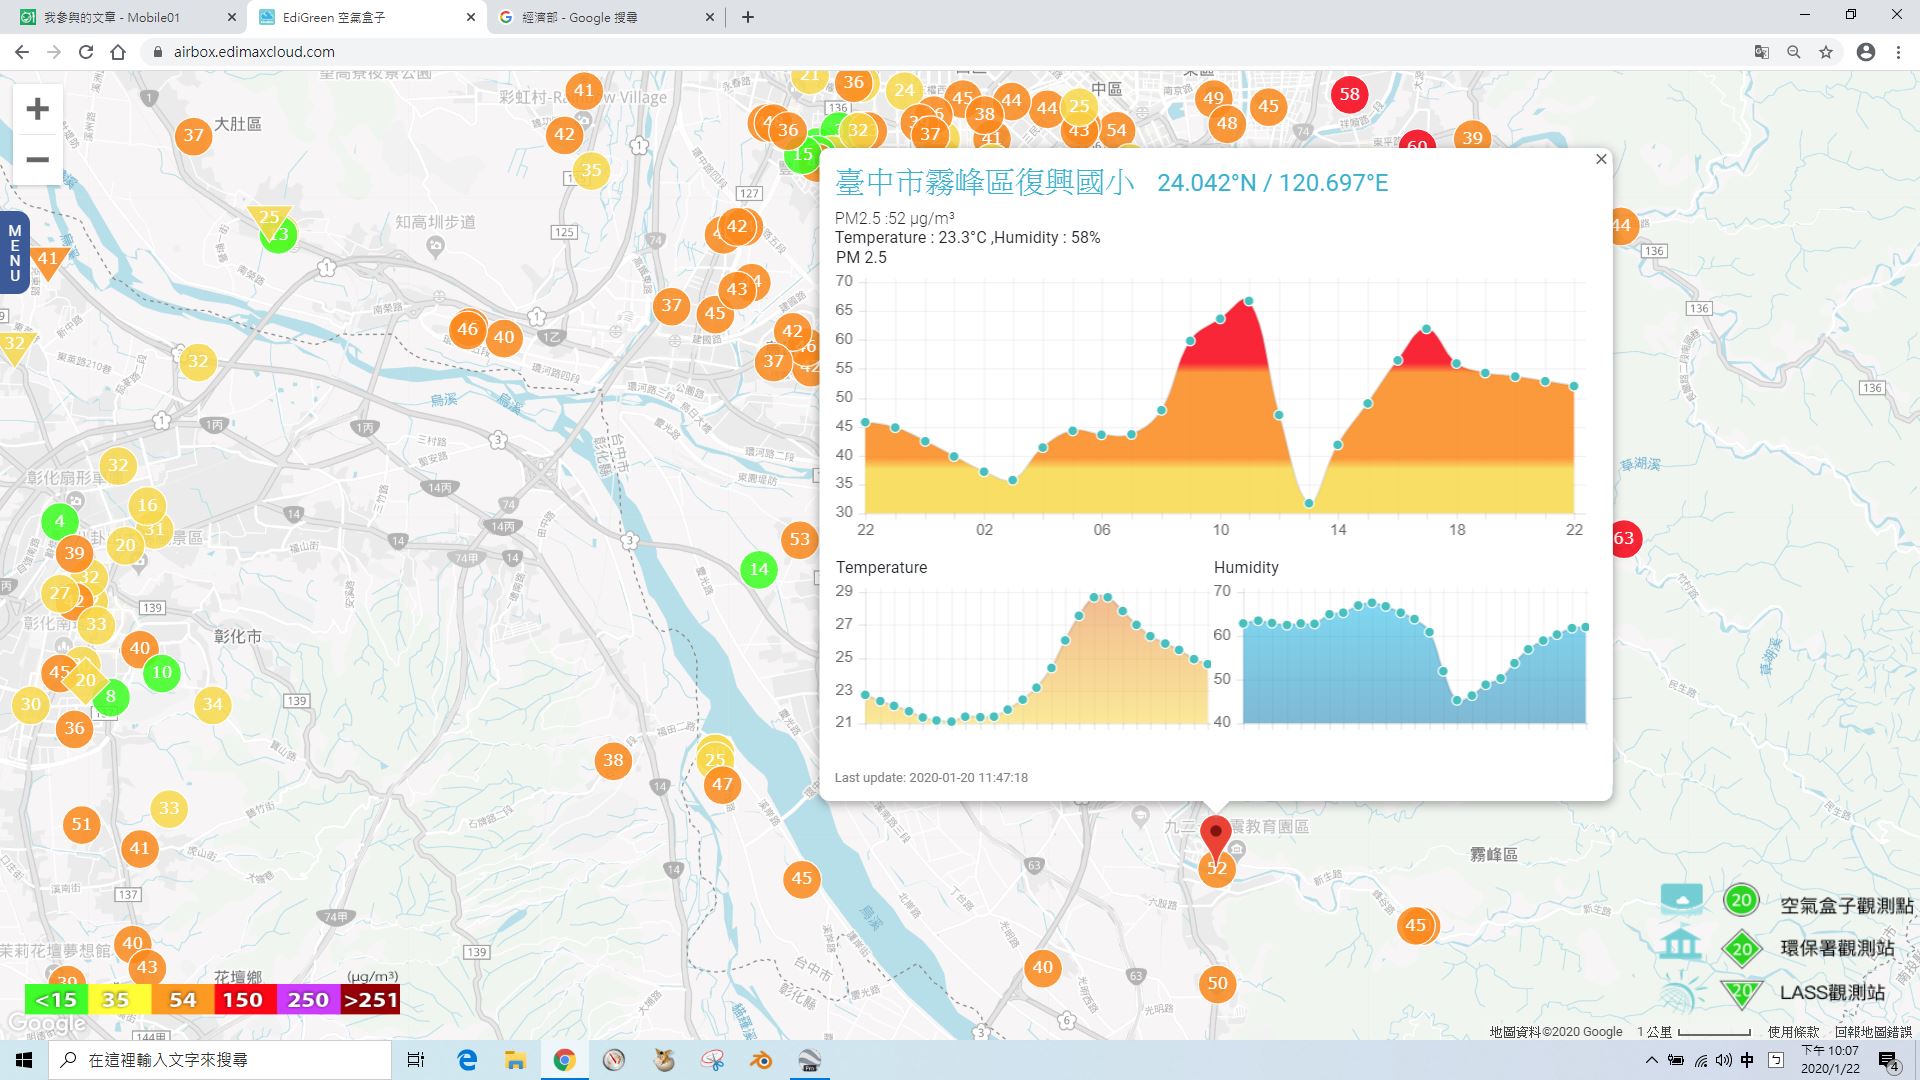
Task: Open the Wi-Fi network icon
Action: click(1700, 1060)
